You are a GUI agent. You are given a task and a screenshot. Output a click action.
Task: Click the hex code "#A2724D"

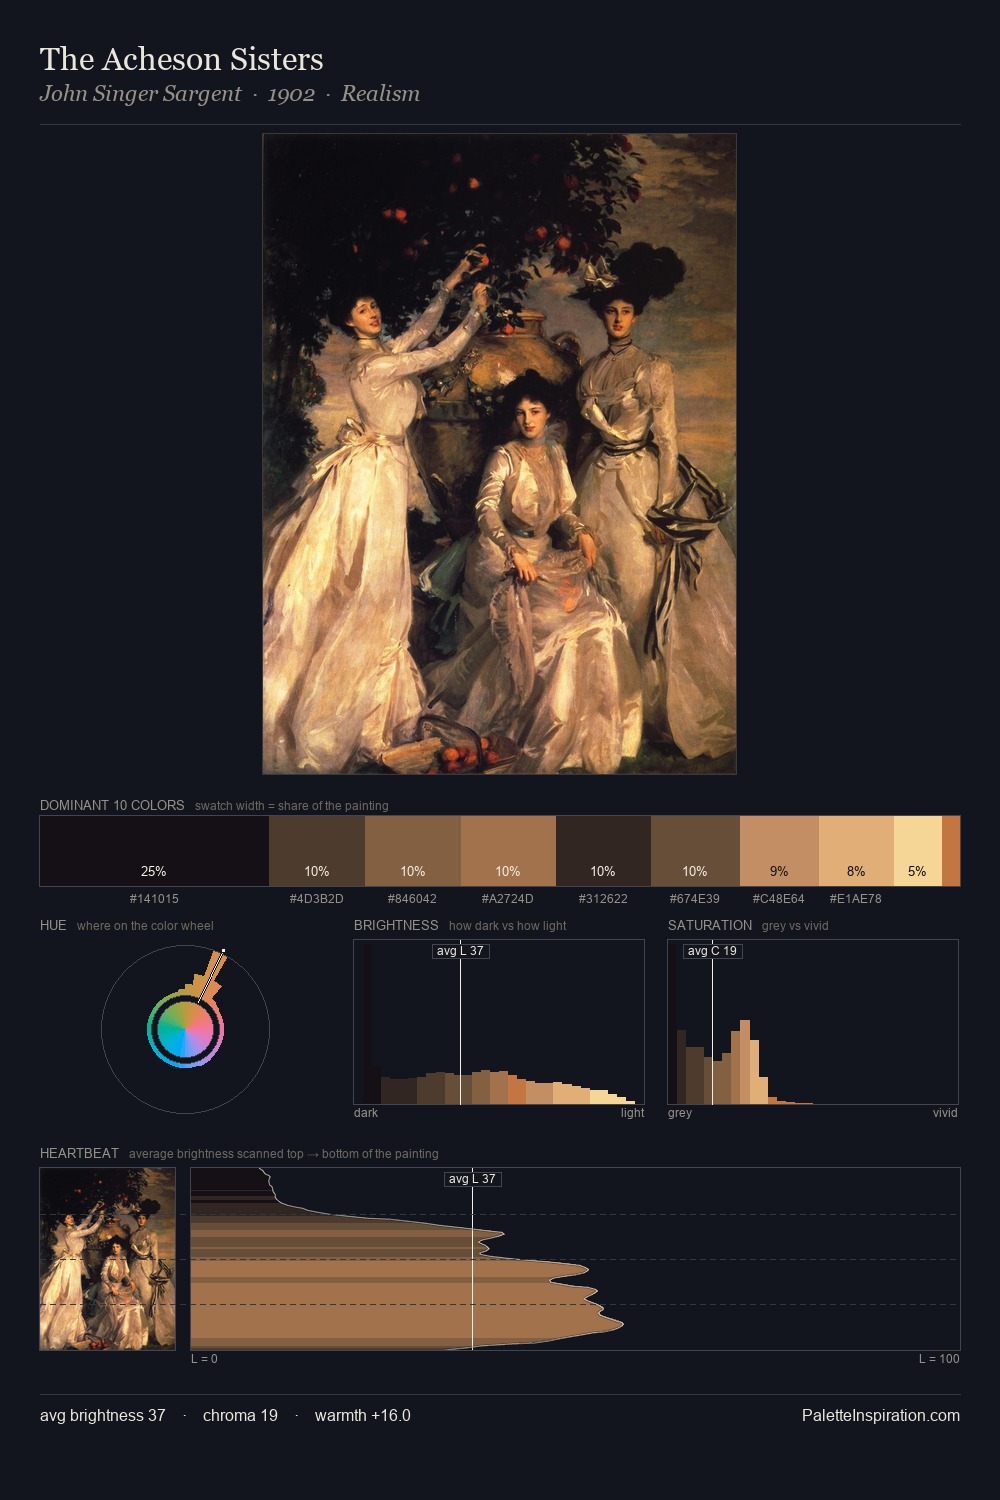point(508,899)
